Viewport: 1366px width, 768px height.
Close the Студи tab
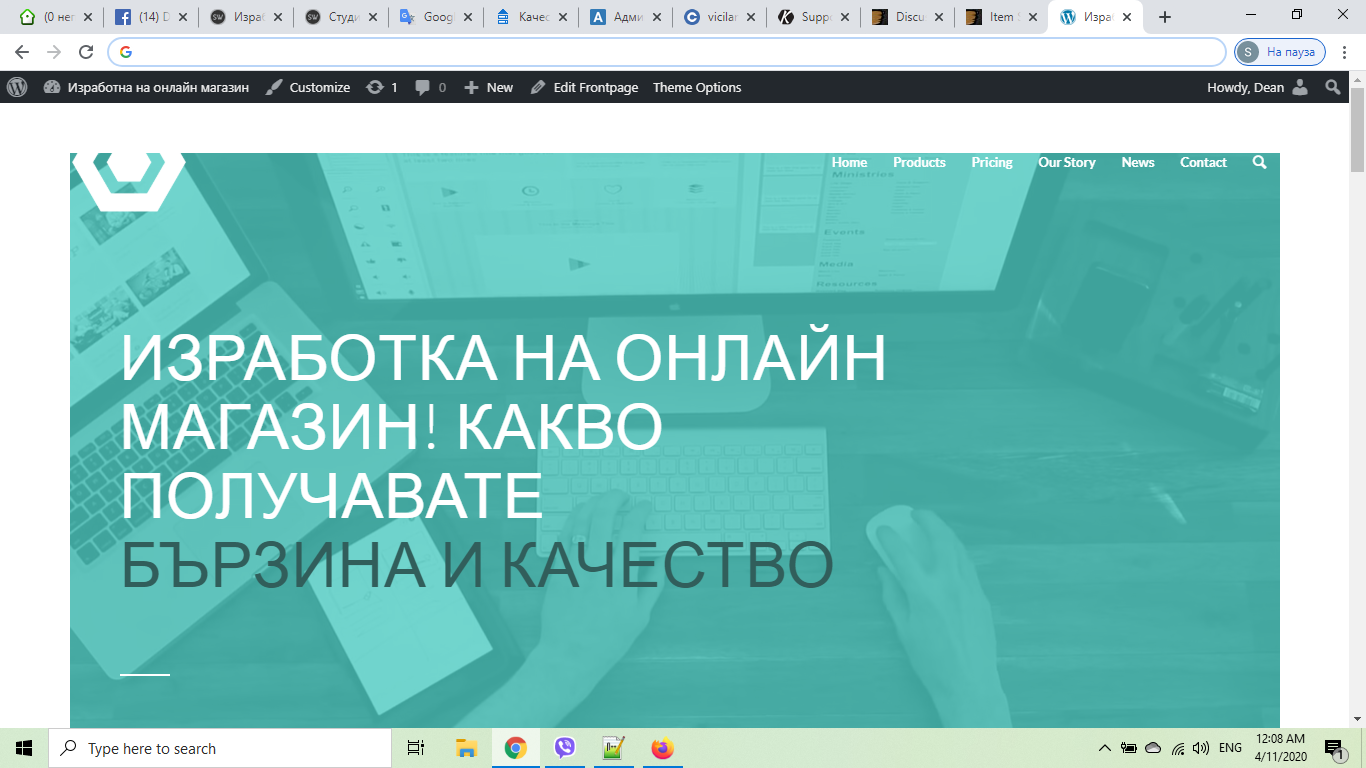click(x=372, y=17)
